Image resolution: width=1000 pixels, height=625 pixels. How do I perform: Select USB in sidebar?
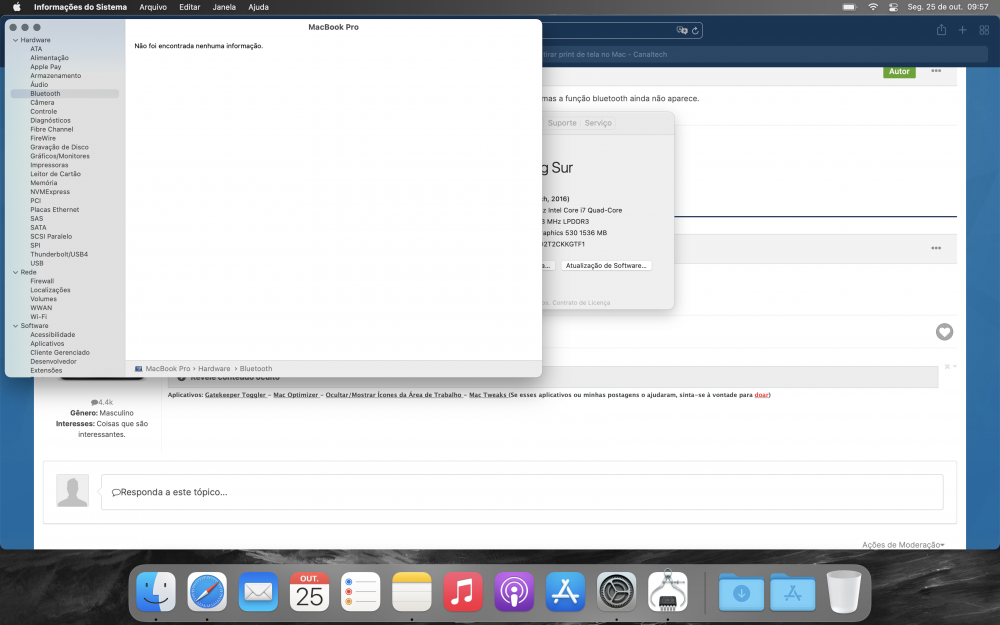pos(37,263)
